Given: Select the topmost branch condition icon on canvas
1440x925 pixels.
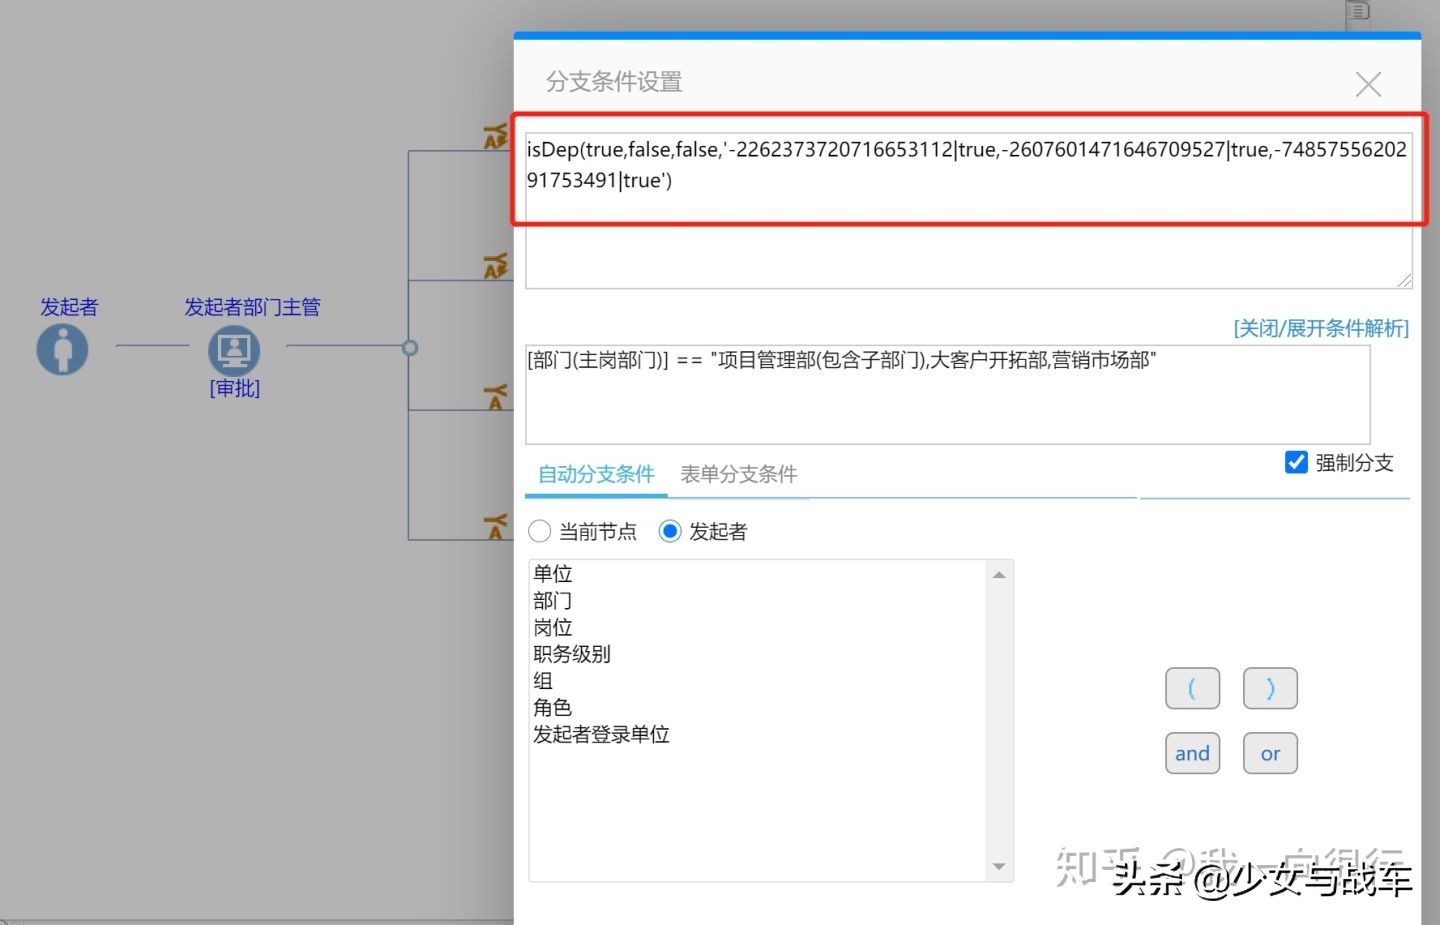Looking at the screenshot, I should [496, 135].
